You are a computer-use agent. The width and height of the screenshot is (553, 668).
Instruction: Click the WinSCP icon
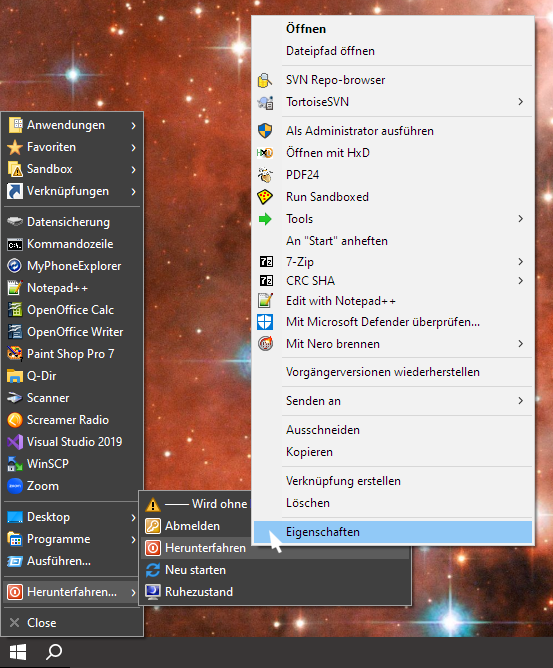pos(15,464)
